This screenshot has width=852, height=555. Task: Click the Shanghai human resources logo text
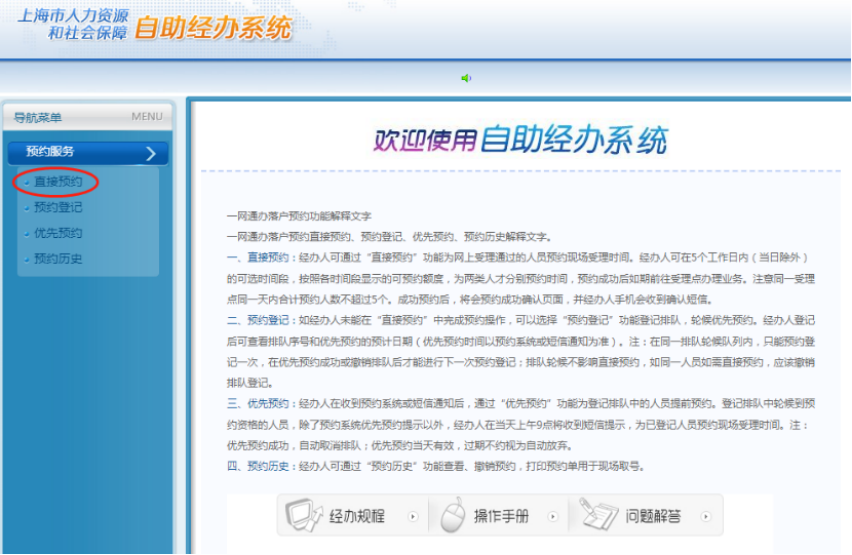(73, 25)
